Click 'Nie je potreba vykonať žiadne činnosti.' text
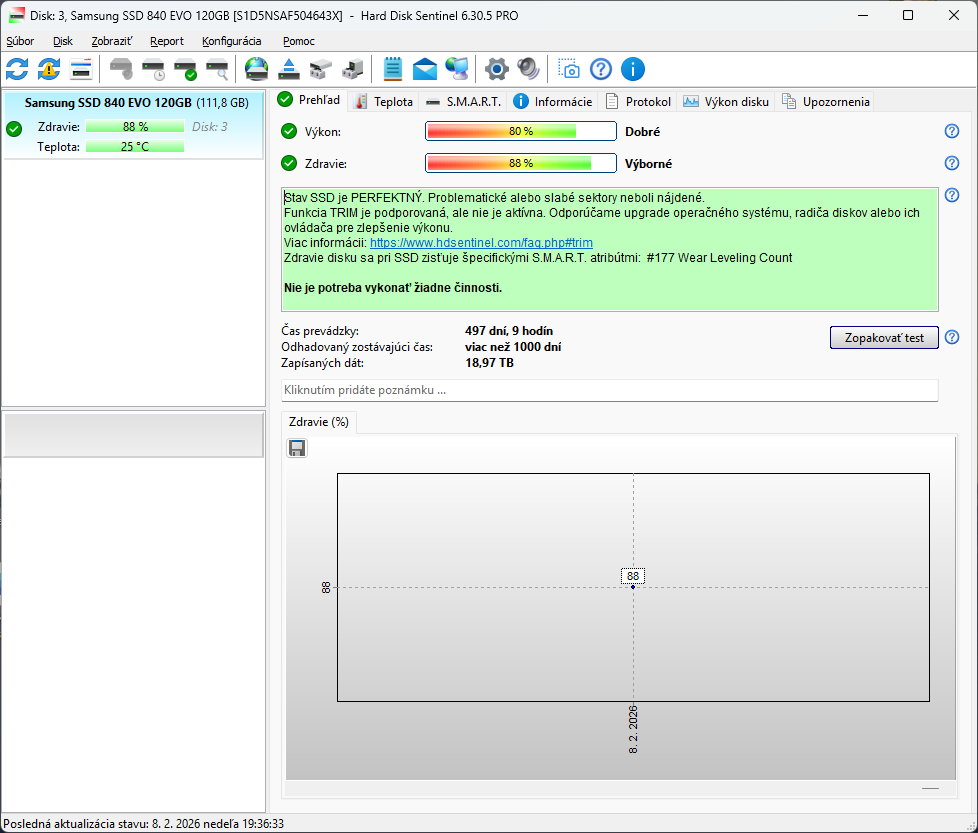This screenshot has height=833, width=978. tap(393, 288)
